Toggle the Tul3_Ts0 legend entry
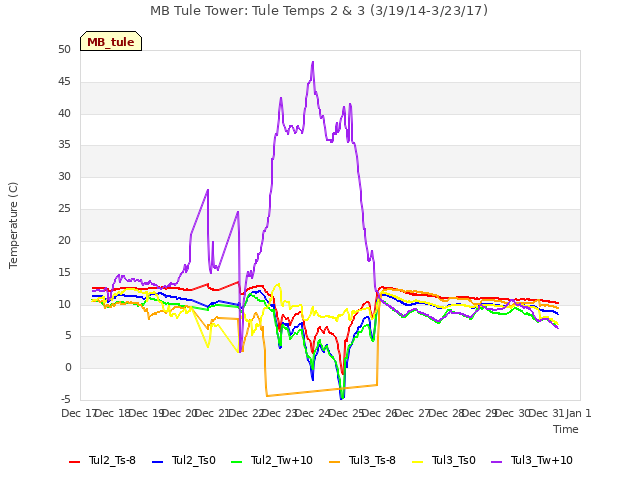The width and height of the screenshot is (640, 480). coord(444,460)
